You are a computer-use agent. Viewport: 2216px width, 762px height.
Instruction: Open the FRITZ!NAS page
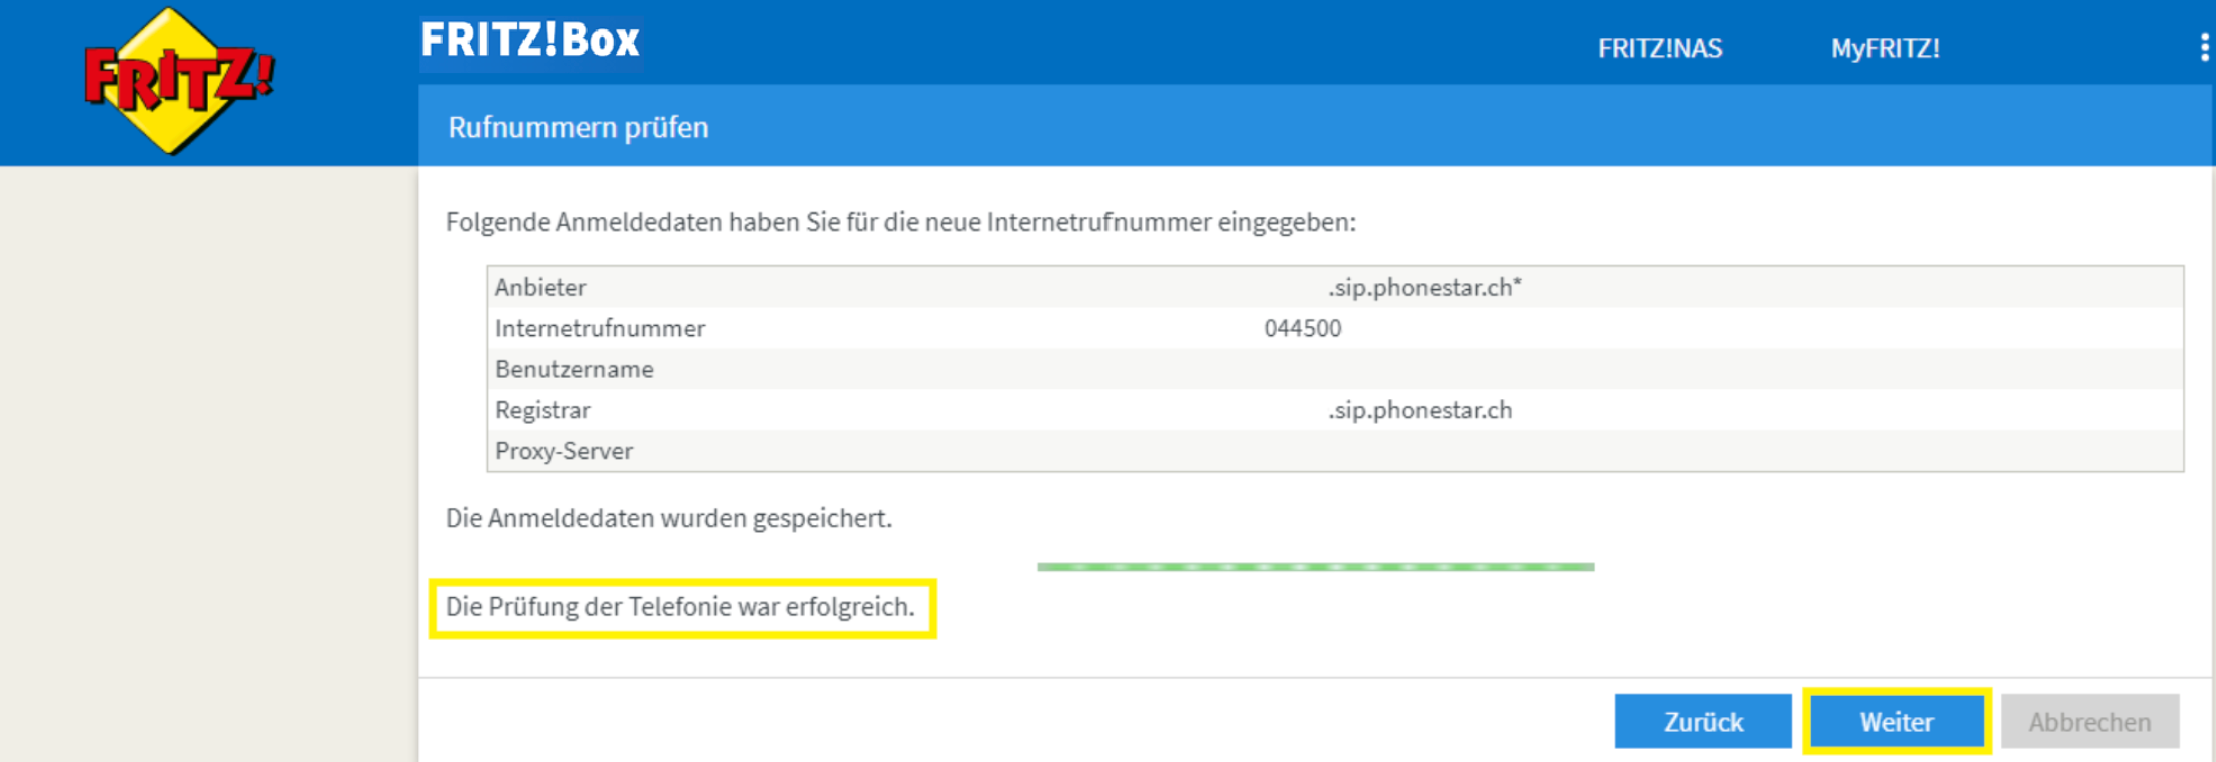click(x=1659, y=48)
